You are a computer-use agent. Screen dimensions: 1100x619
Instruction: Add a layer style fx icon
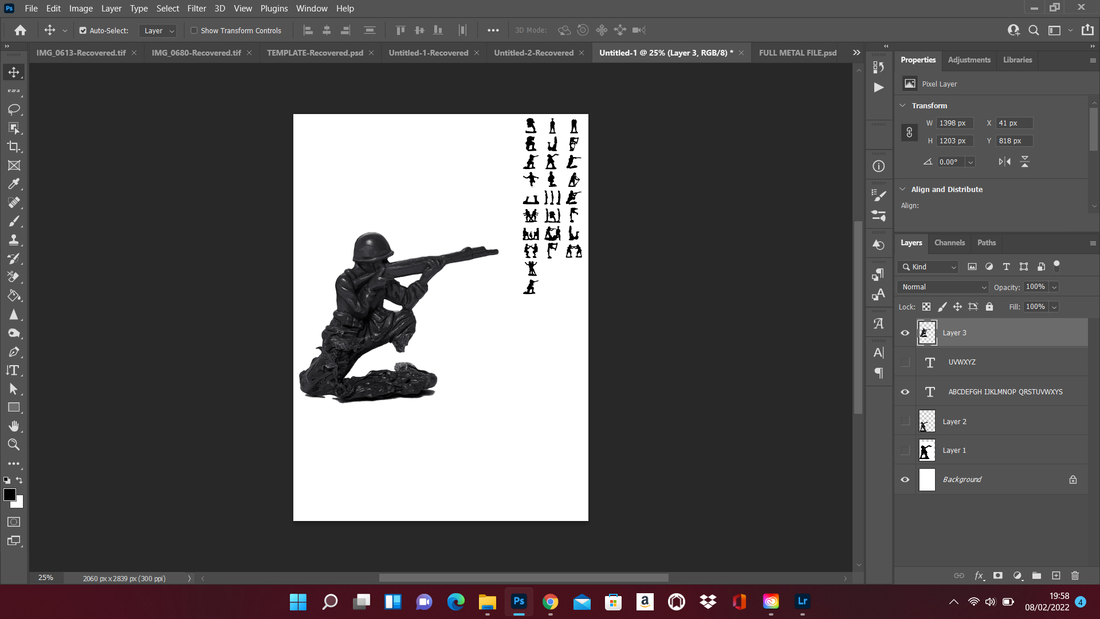point(979,575)
